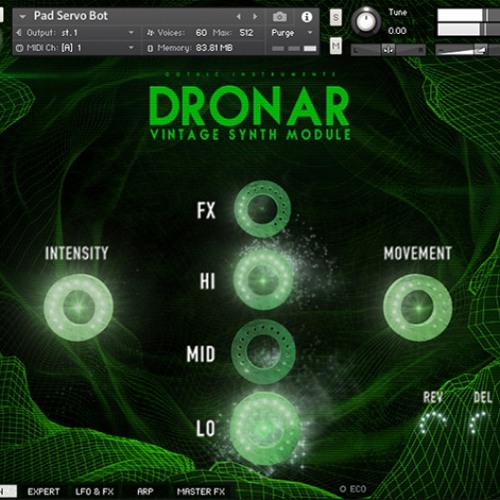Click the LO label
Viewport: 500px width, 500px height.
[205, 428]
